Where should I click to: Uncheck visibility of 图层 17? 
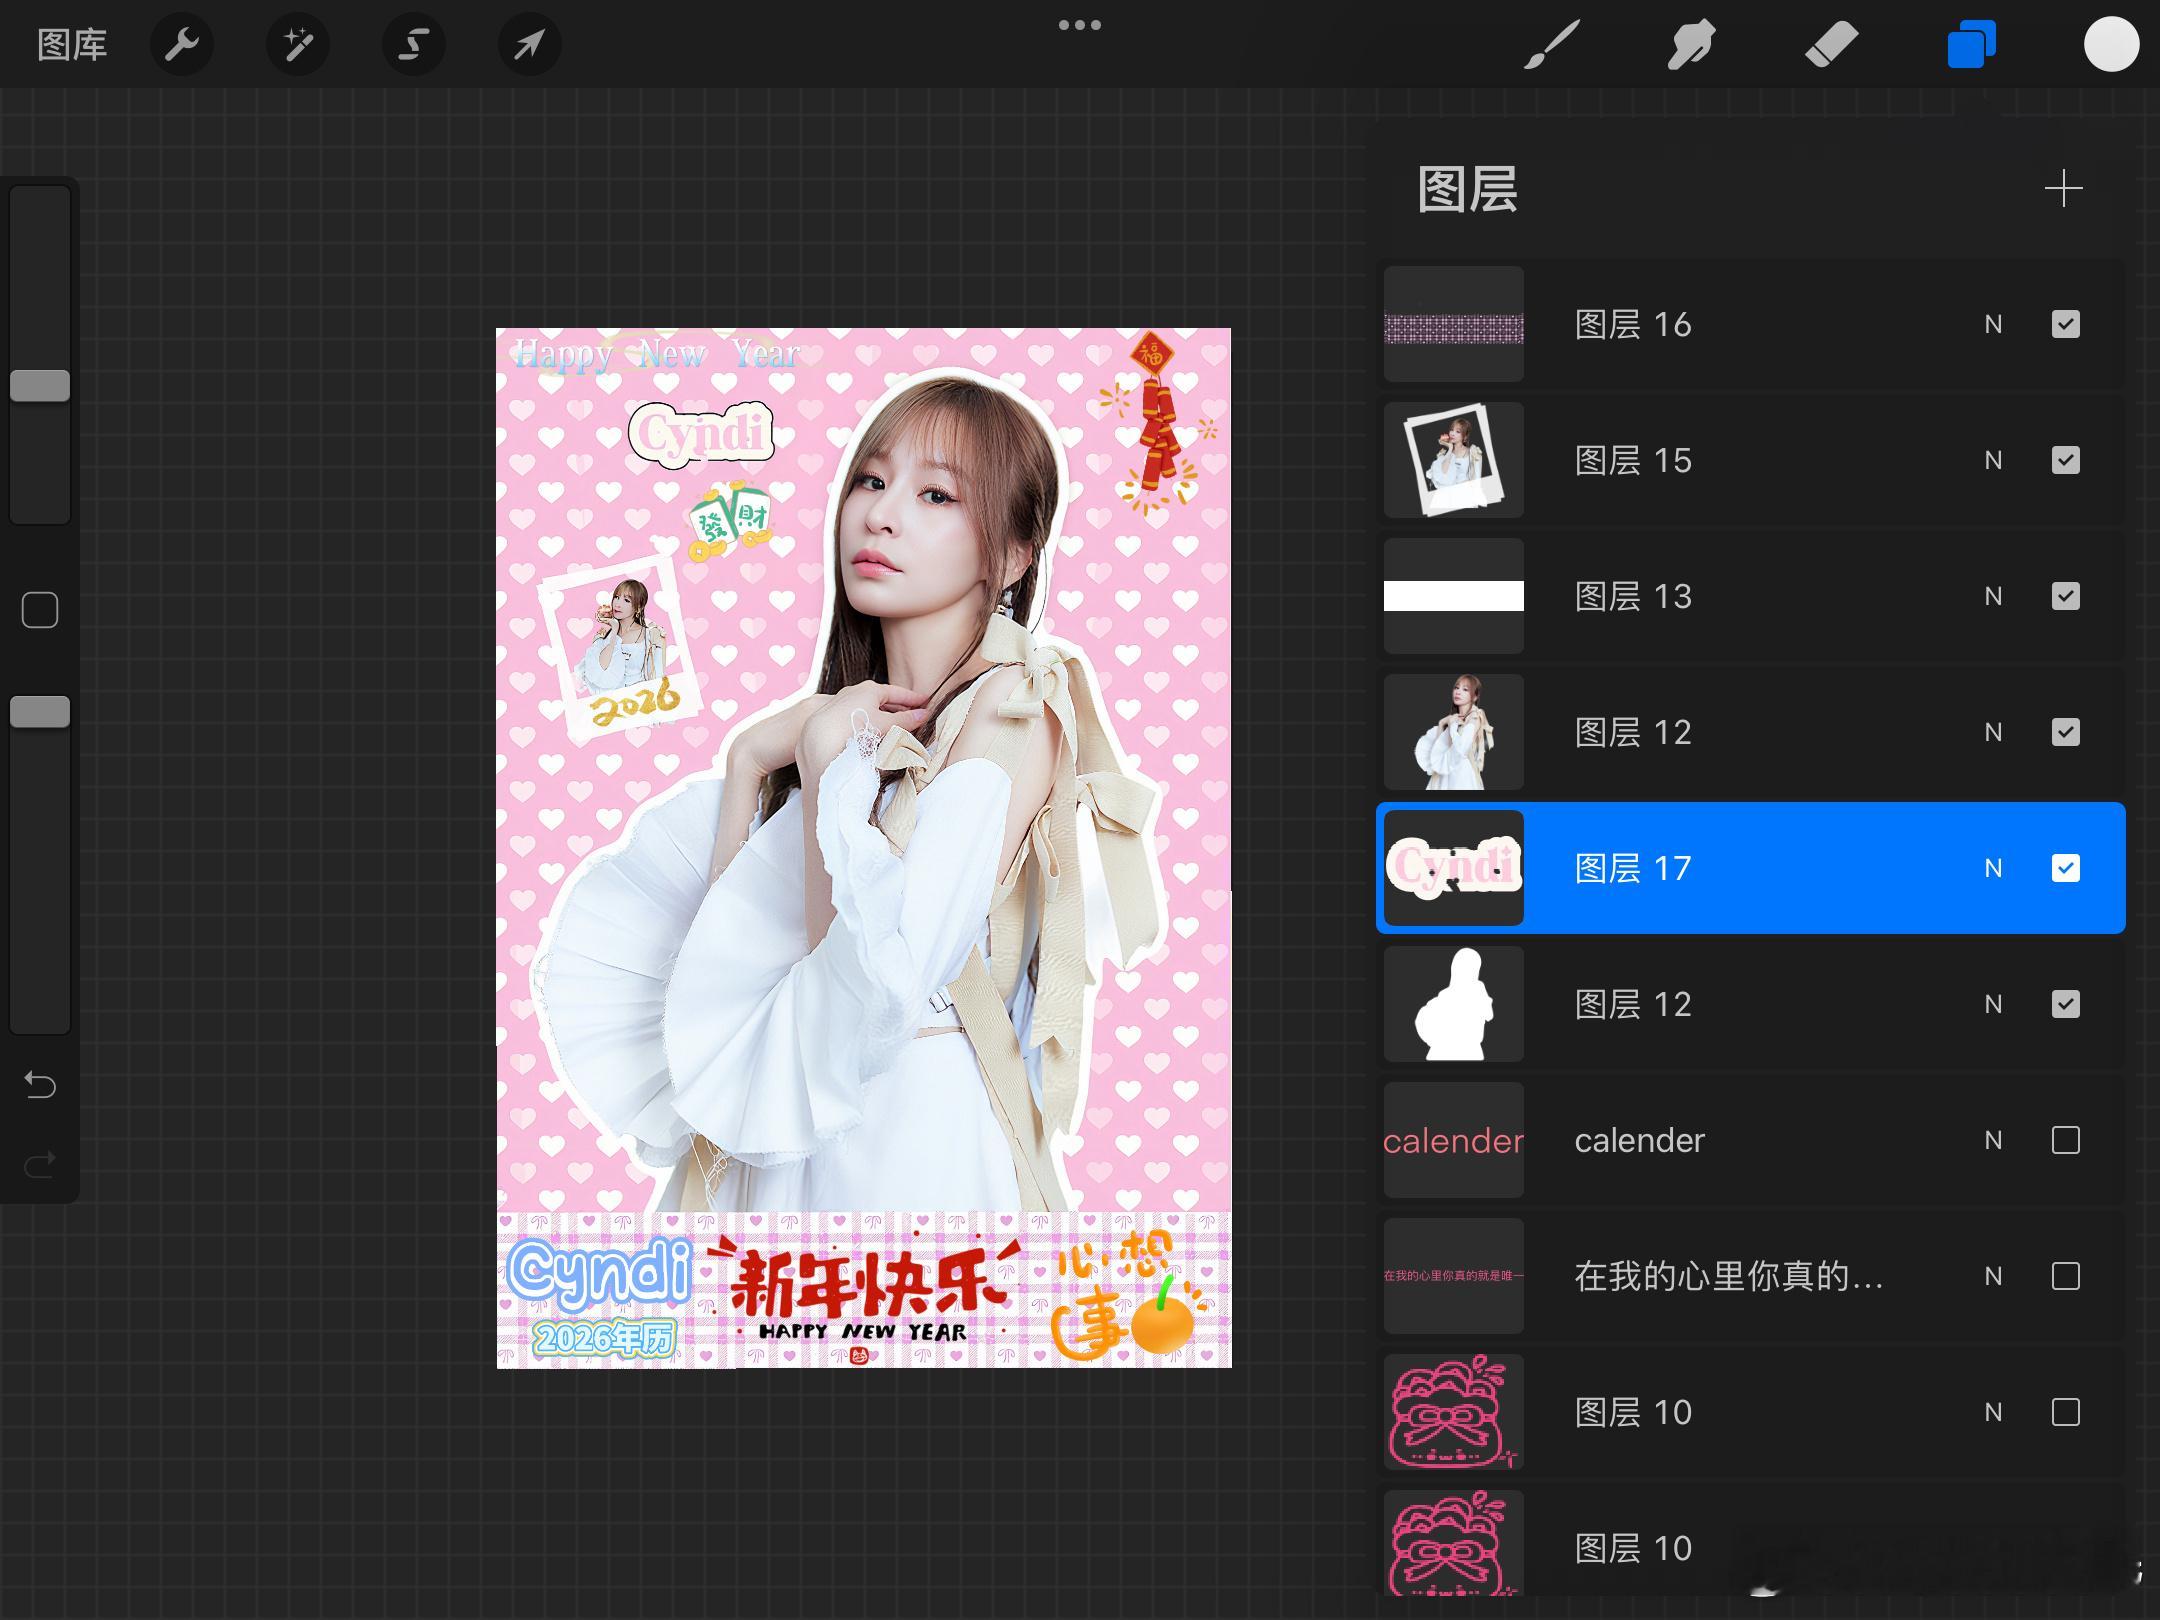2065,868
